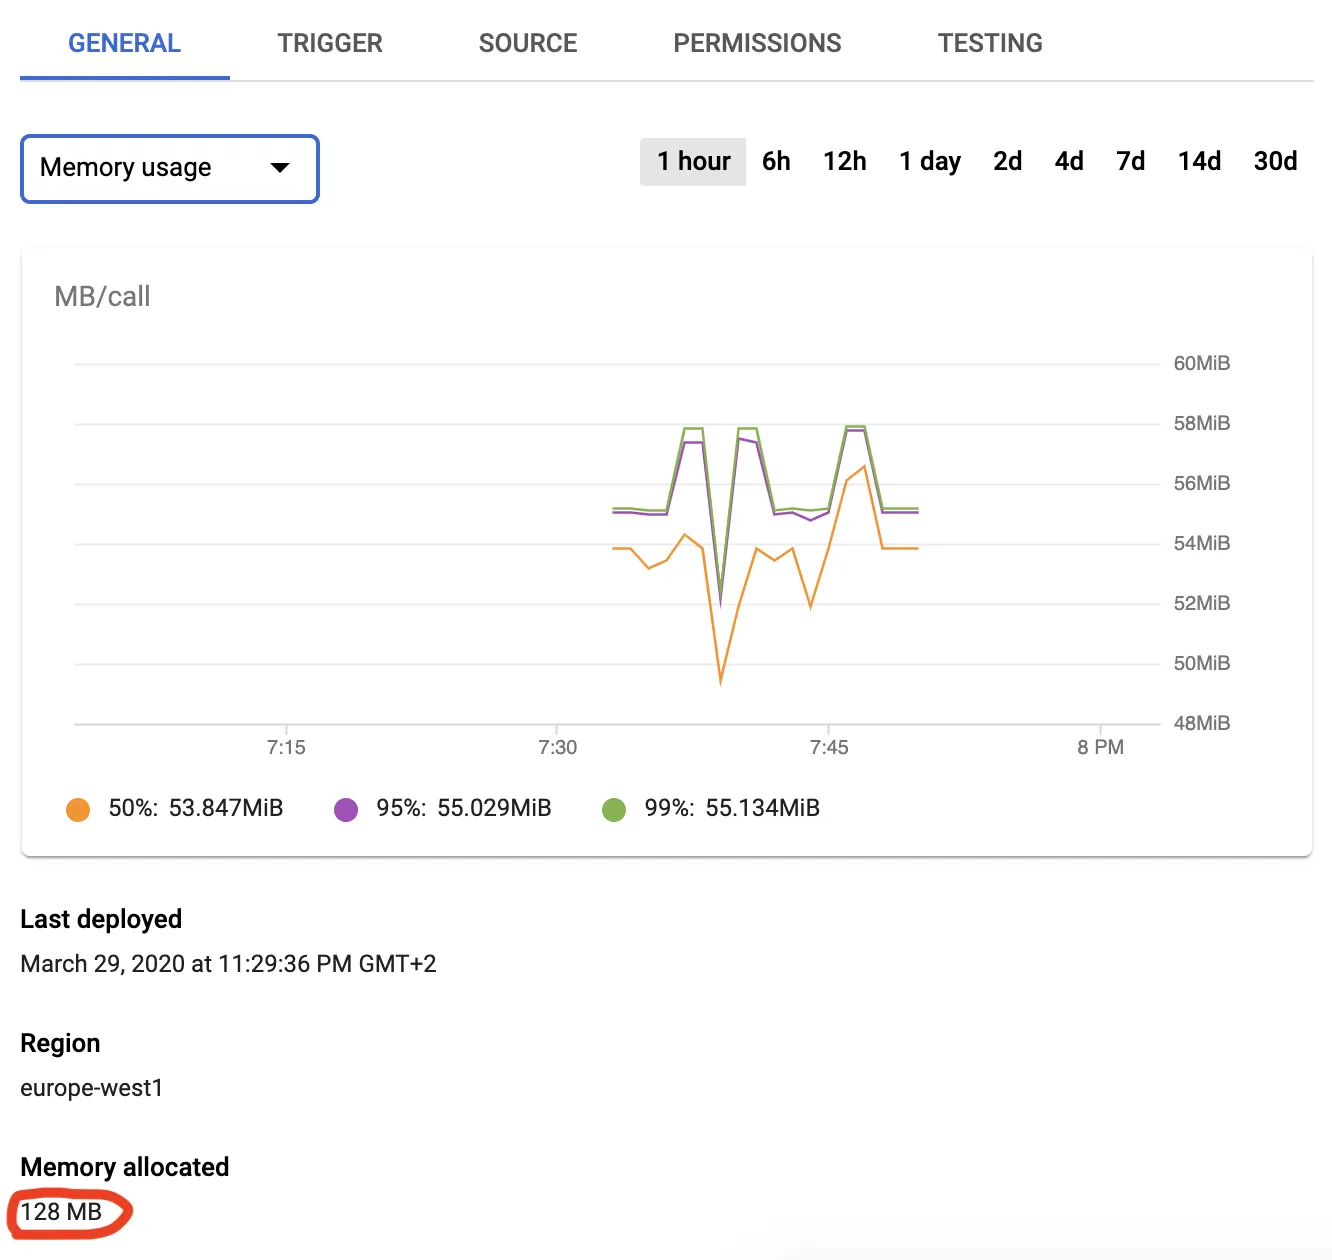Select the PERMISSIONS tab
This screenshot has width=1332, height=1260.
757,43
